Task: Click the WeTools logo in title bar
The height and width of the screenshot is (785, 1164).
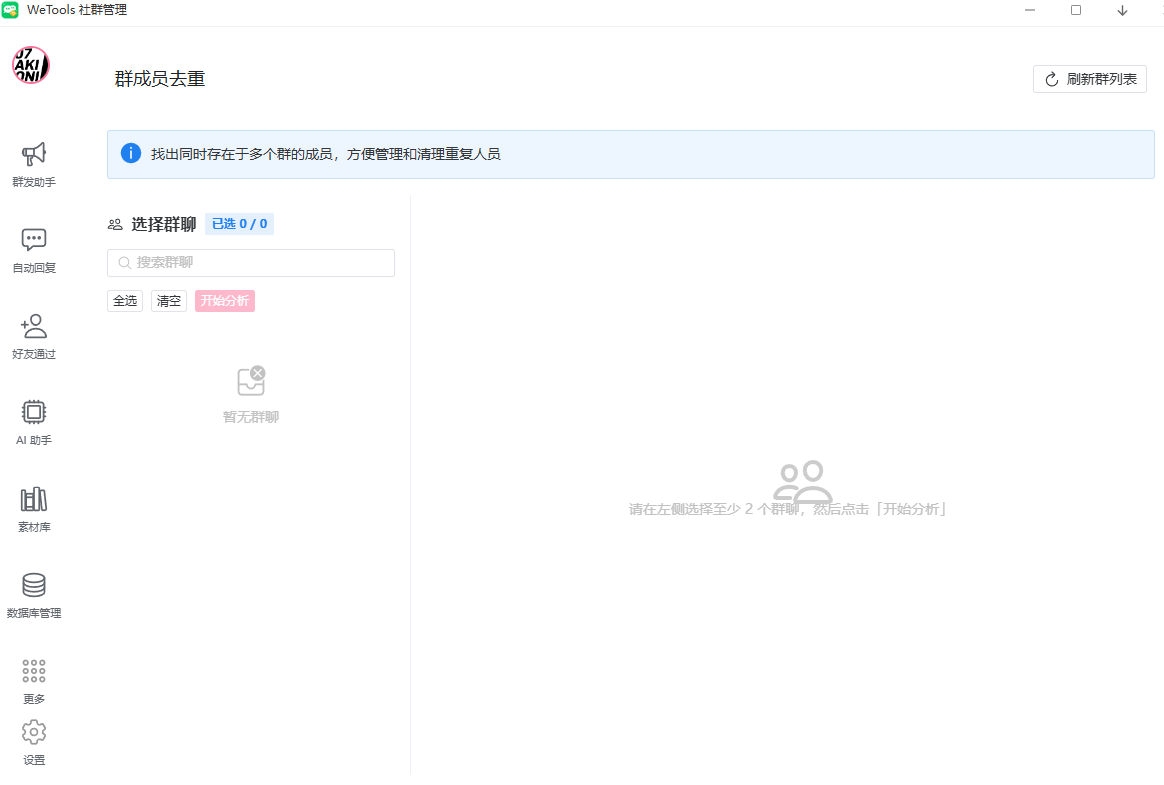Action: tap(11, 10)
